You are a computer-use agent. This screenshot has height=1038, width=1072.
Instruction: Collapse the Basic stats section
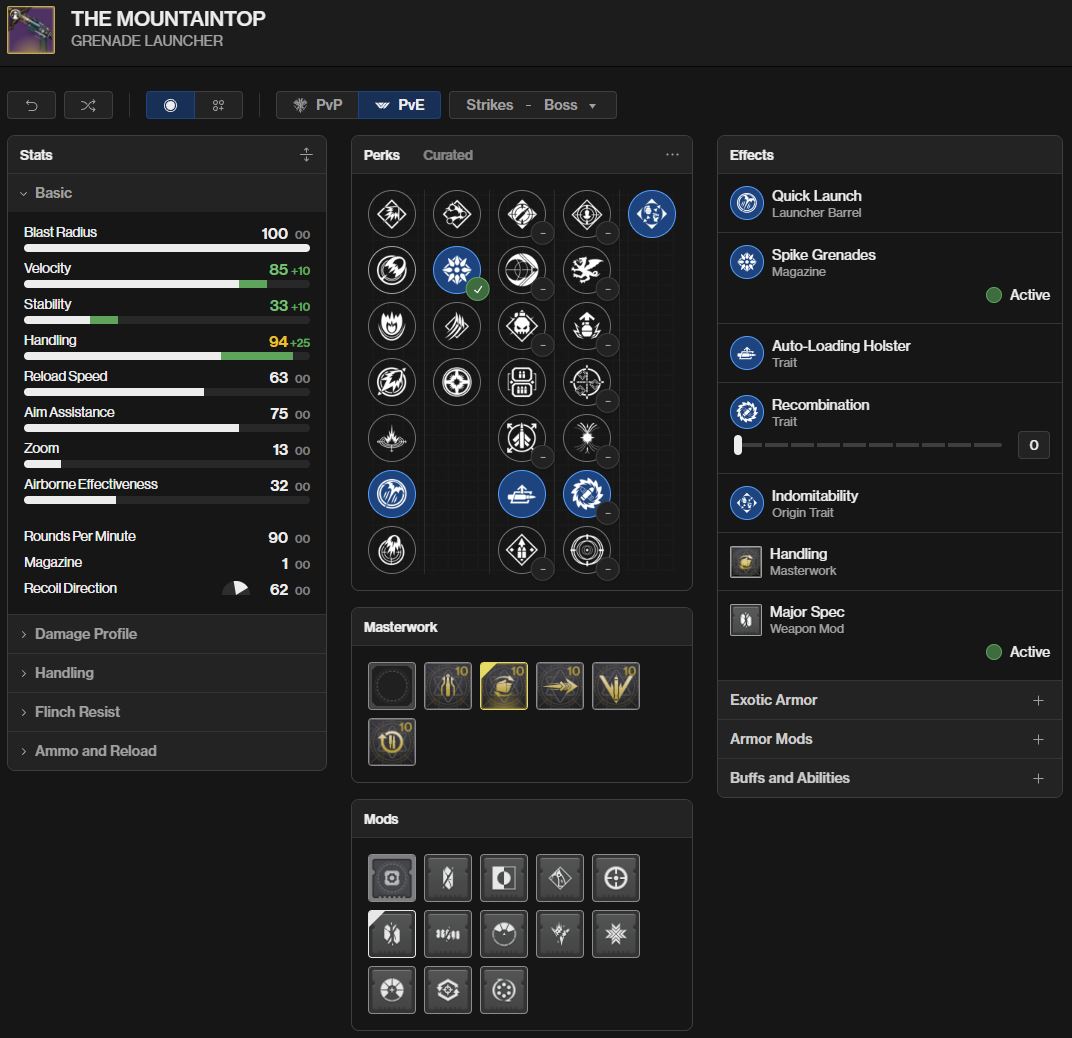[167, 193]
